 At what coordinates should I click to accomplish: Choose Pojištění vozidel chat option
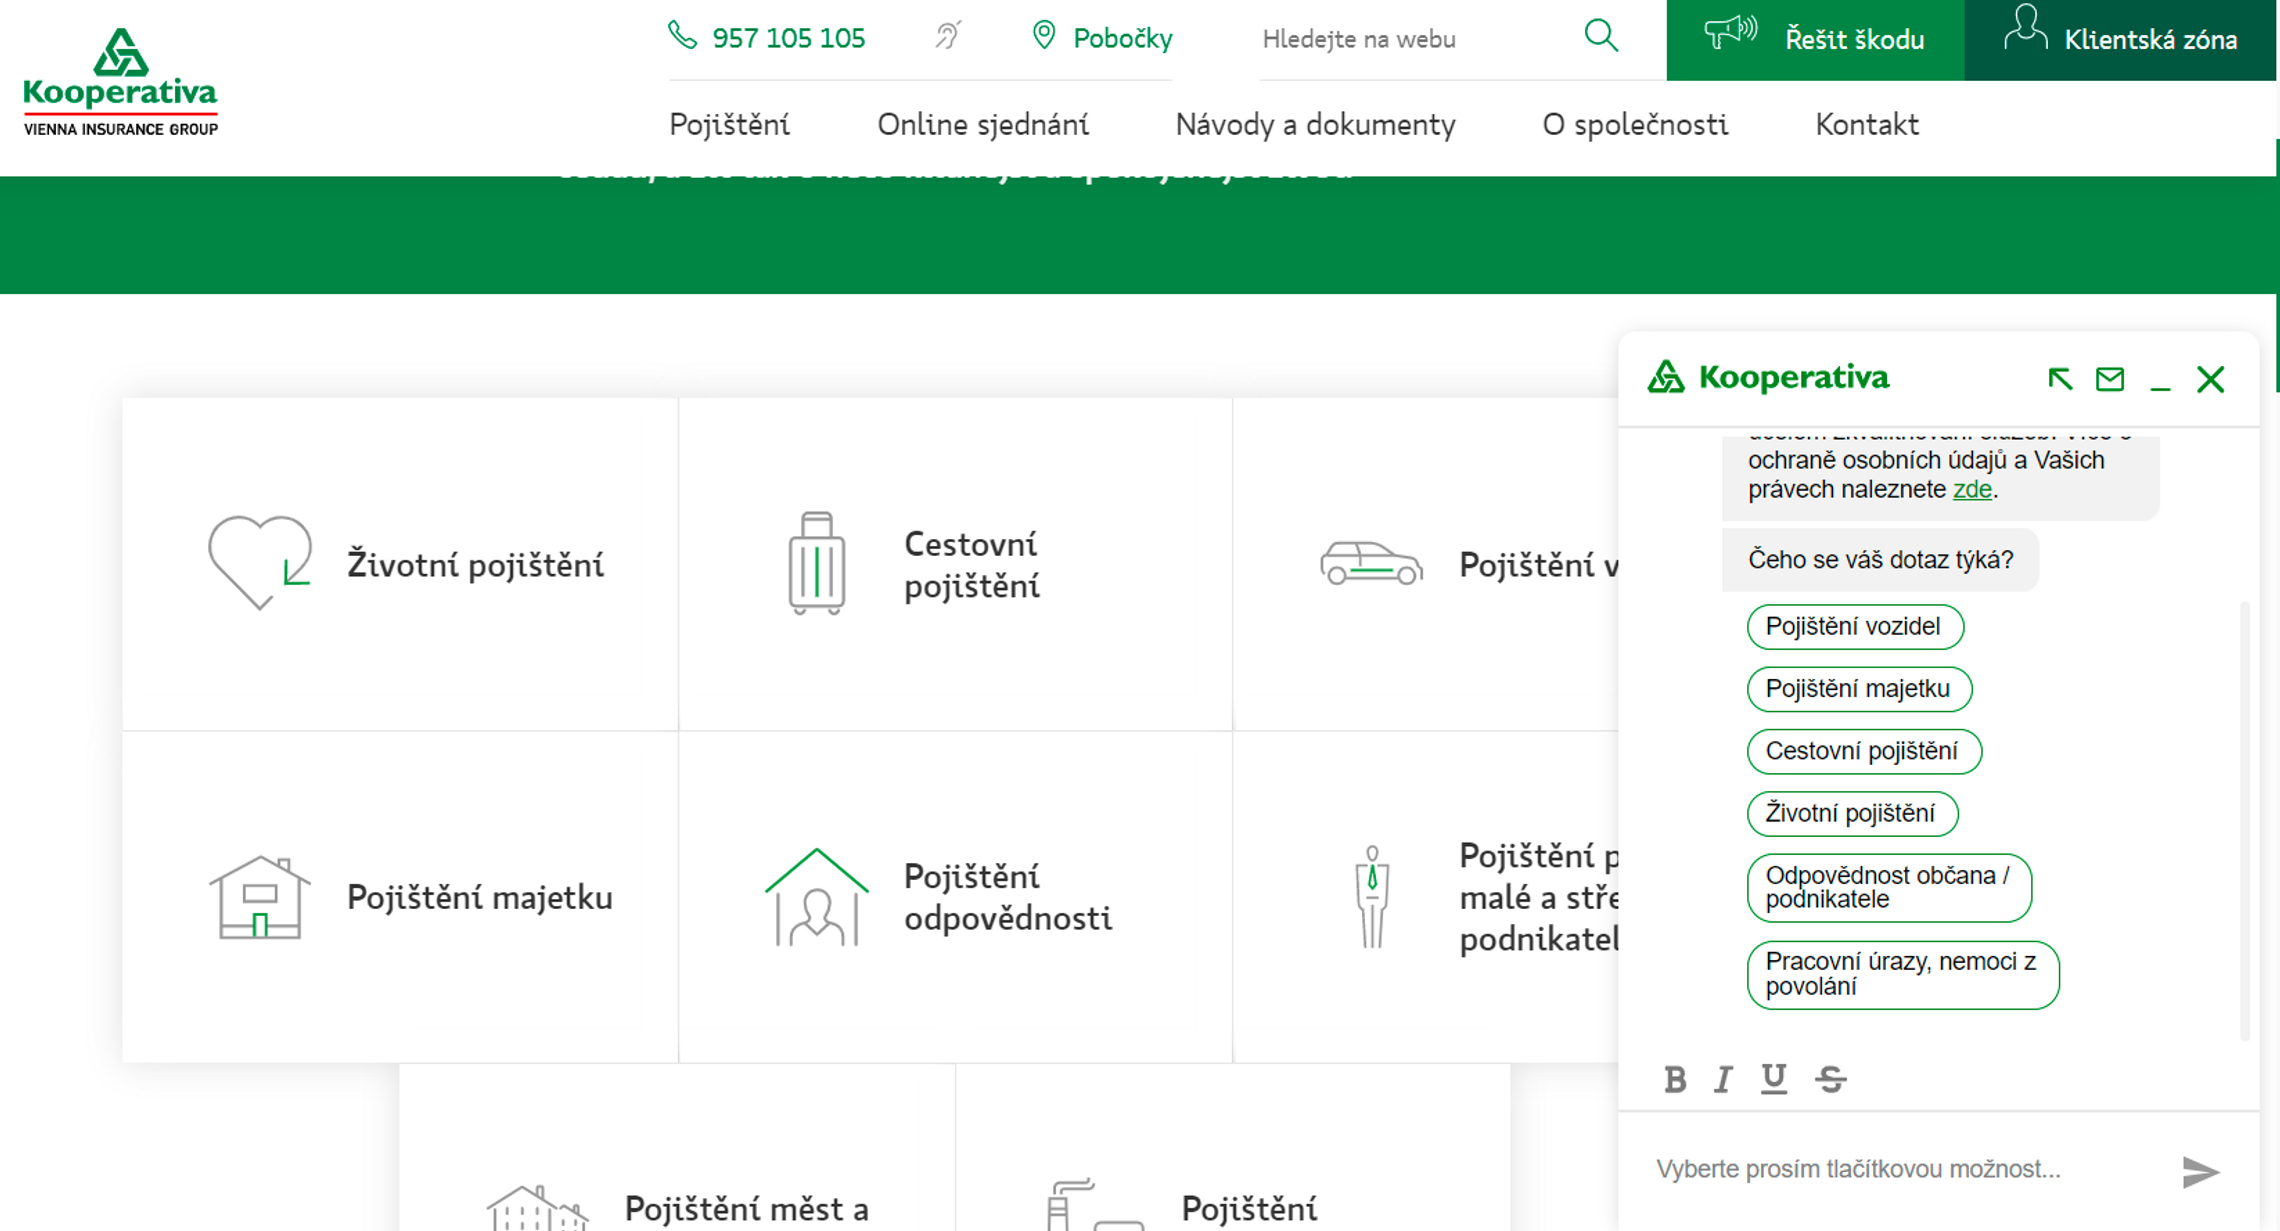1855,626
